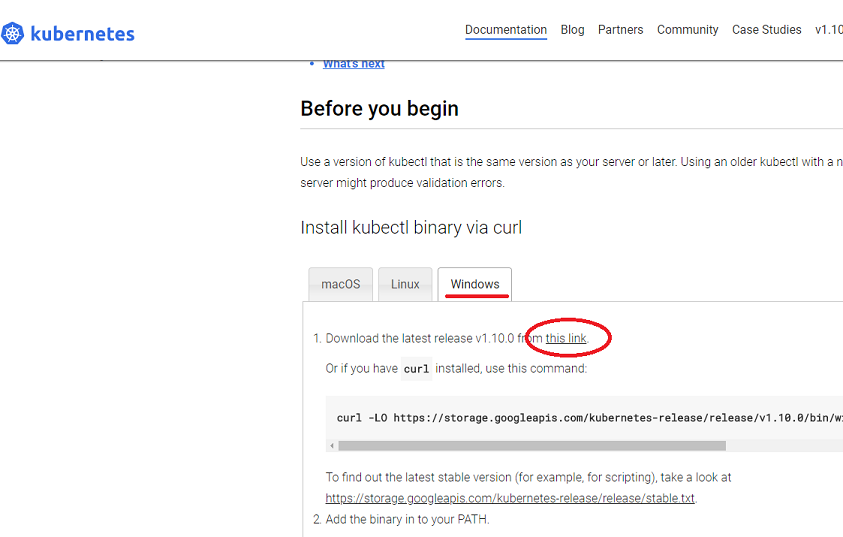Select the Windows tab
843x537 pixels.
tap(475, 284)
